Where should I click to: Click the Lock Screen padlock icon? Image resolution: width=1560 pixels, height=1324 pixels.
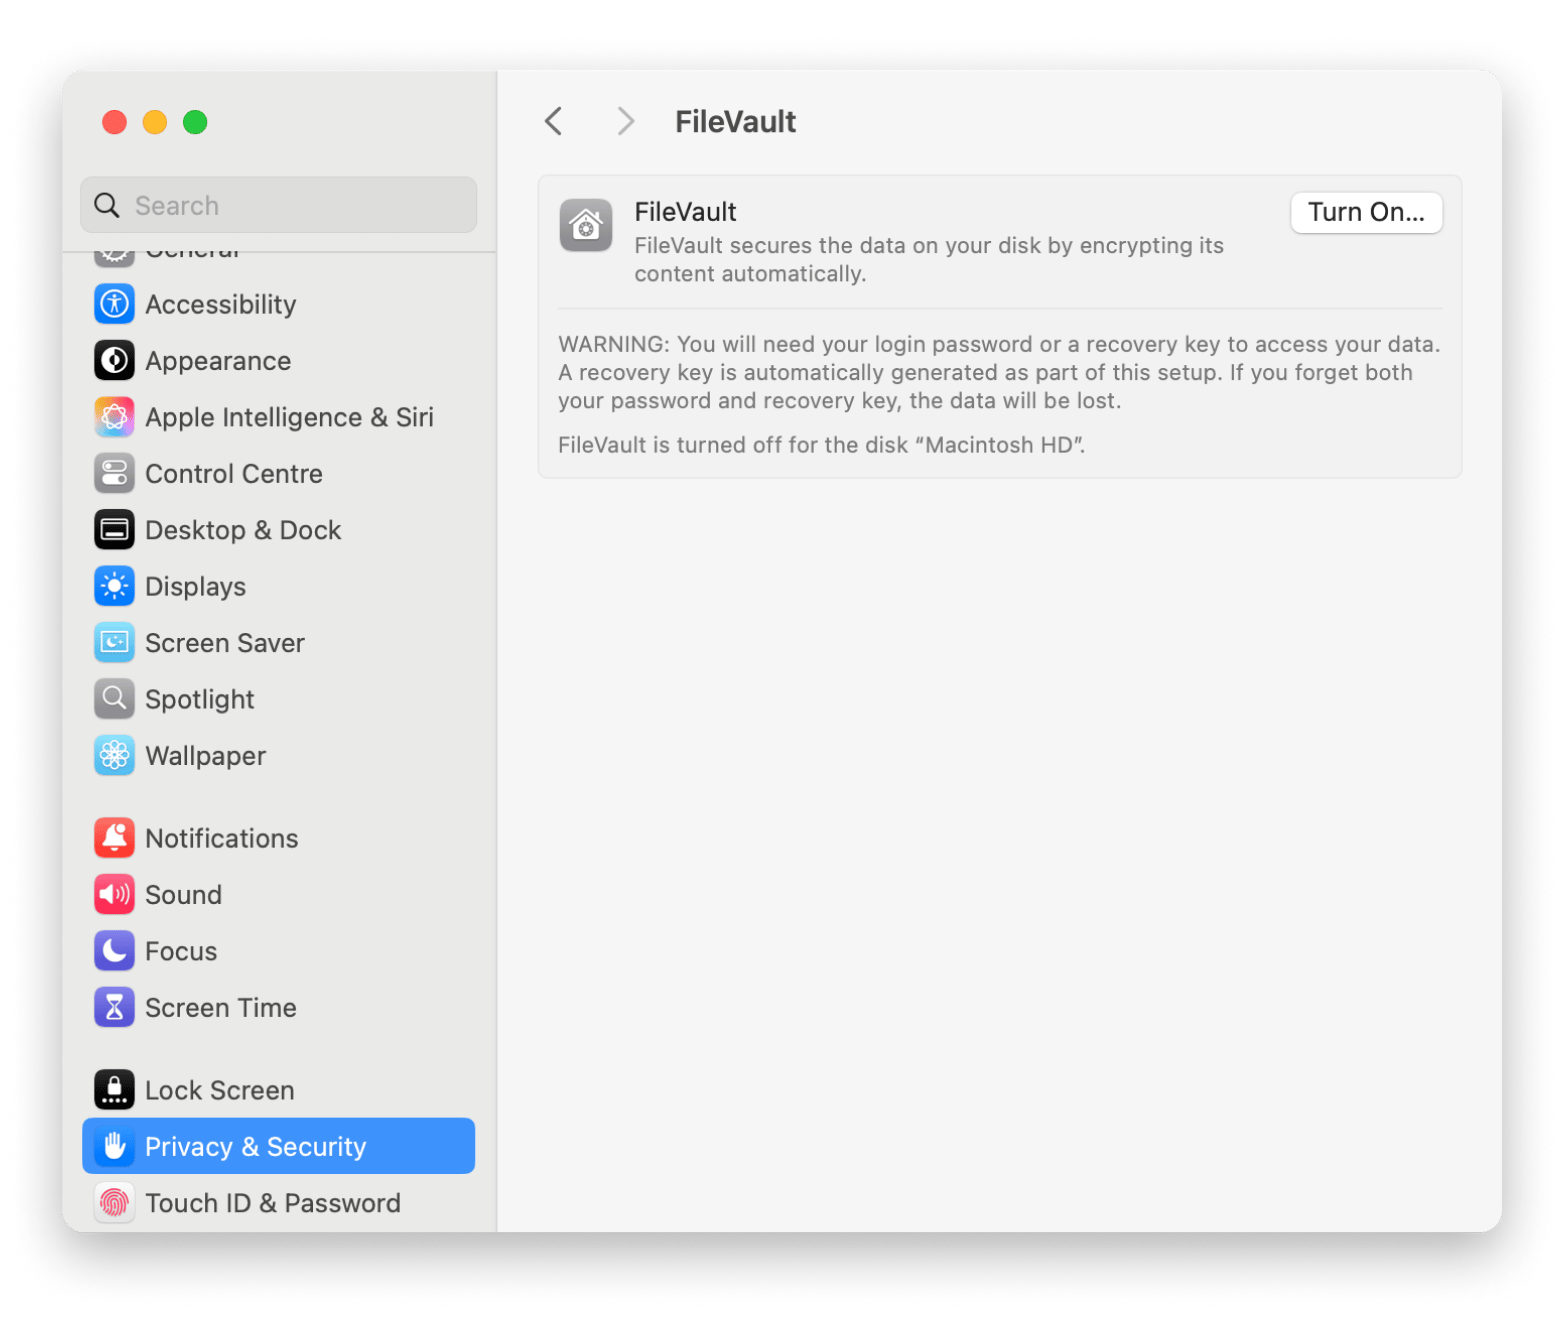coord(114,1090)
